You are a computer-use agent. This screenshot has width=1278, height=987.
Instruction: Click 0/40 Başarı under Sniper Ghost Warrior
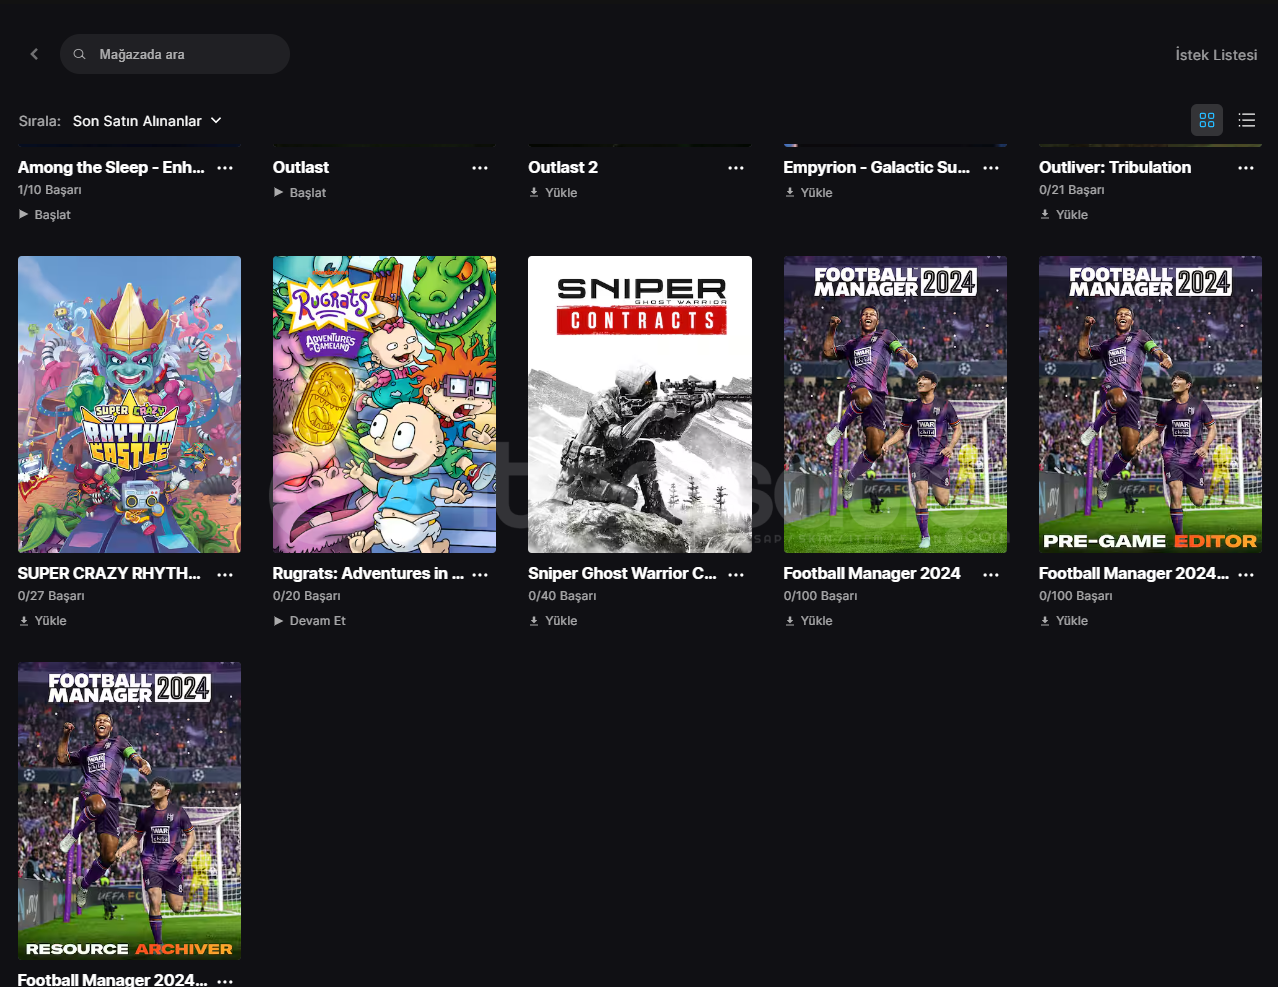click(x=562, y=596)
